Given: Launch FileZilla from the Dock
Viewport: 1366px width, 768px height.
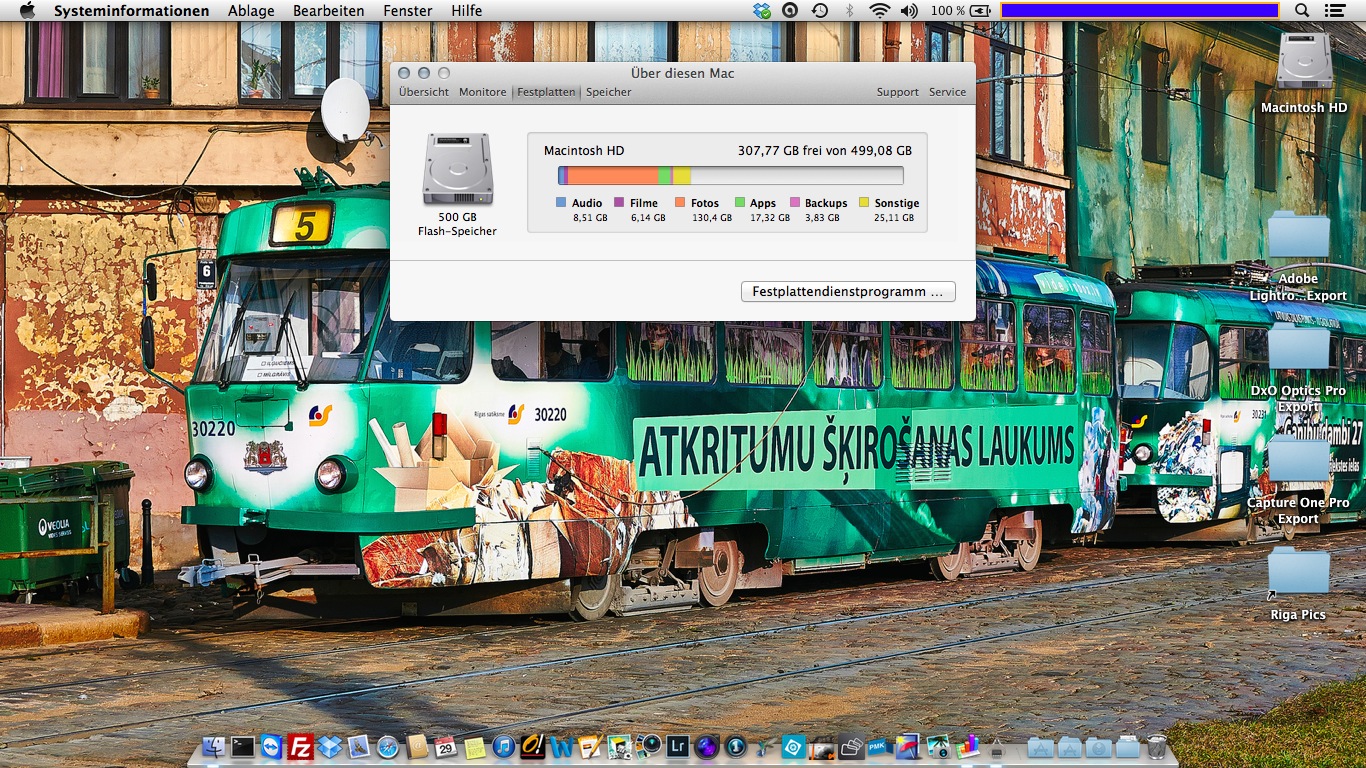Looking at the screenshot, I should click(300, 746).
